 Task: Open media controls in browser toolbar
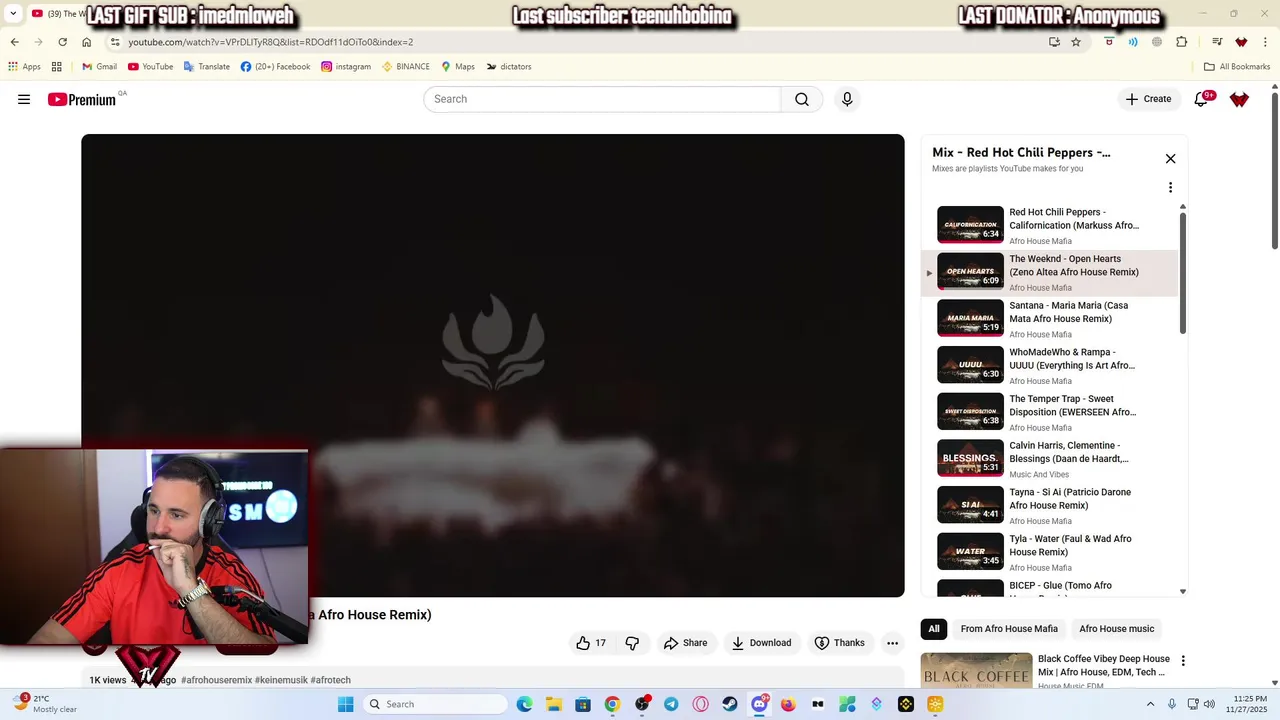(x=1217, y=42)
